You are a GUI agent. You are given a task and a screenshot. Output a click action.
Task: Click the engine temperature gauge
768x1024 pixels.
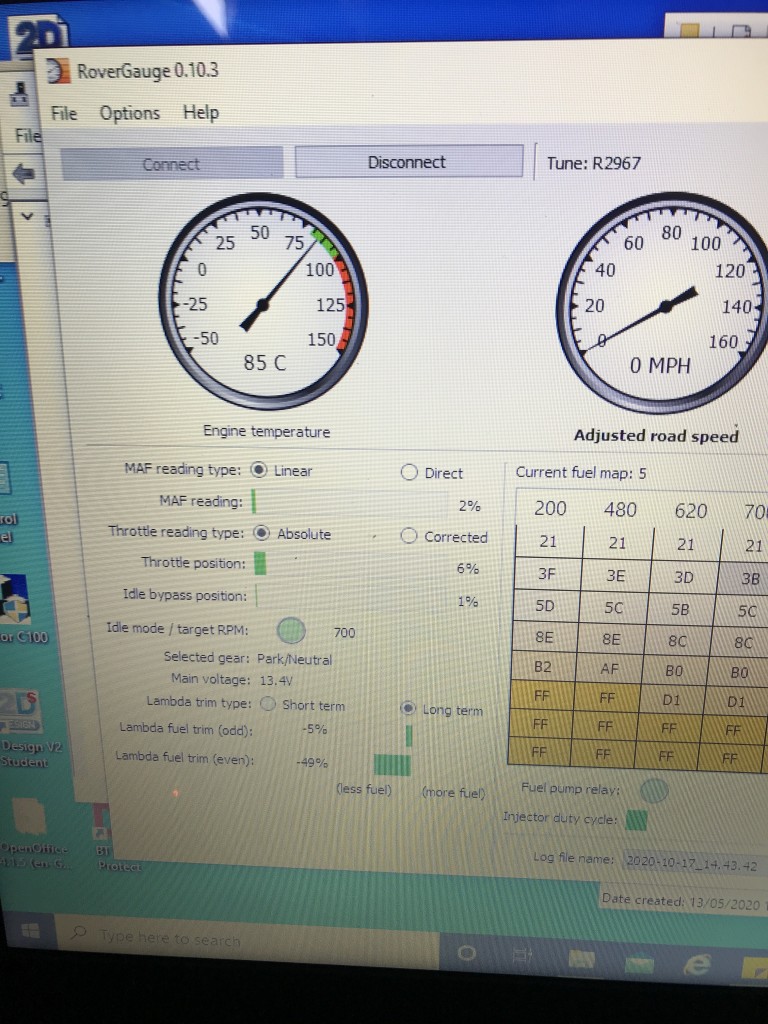[263, 300]
